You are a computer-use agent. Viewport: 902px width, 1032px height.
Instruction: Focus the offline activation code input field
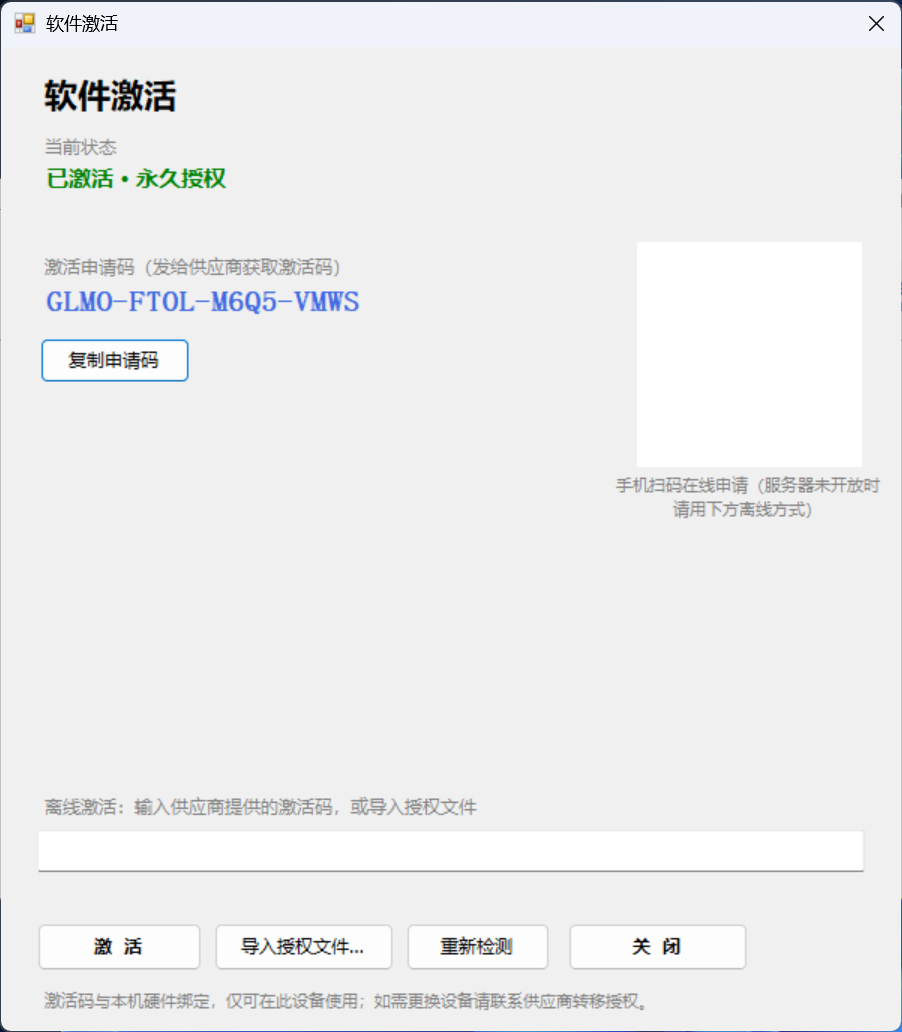tap(450, 851)
